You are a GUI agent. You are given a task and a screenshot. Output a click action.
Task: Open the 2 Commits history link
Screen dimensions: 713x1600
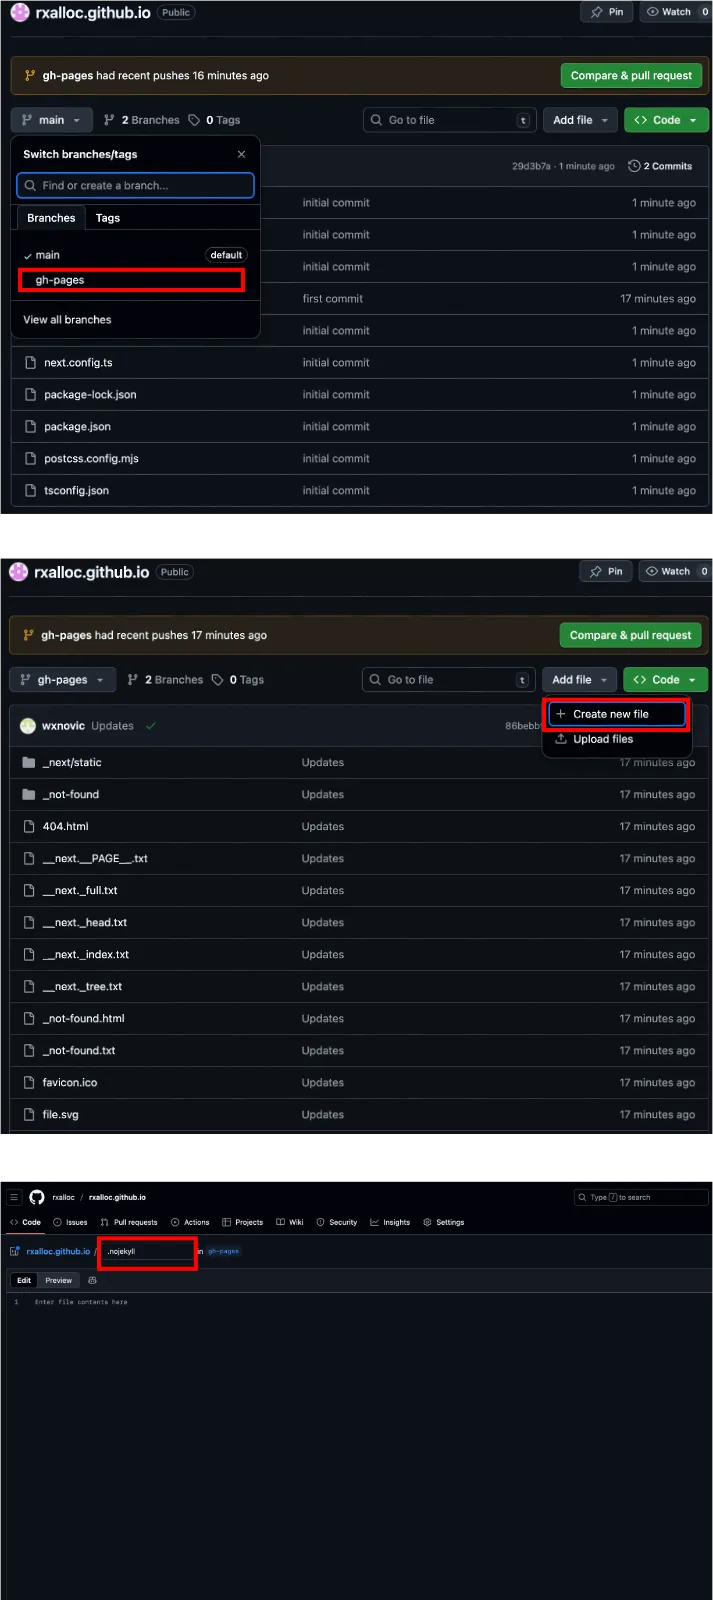660,166
